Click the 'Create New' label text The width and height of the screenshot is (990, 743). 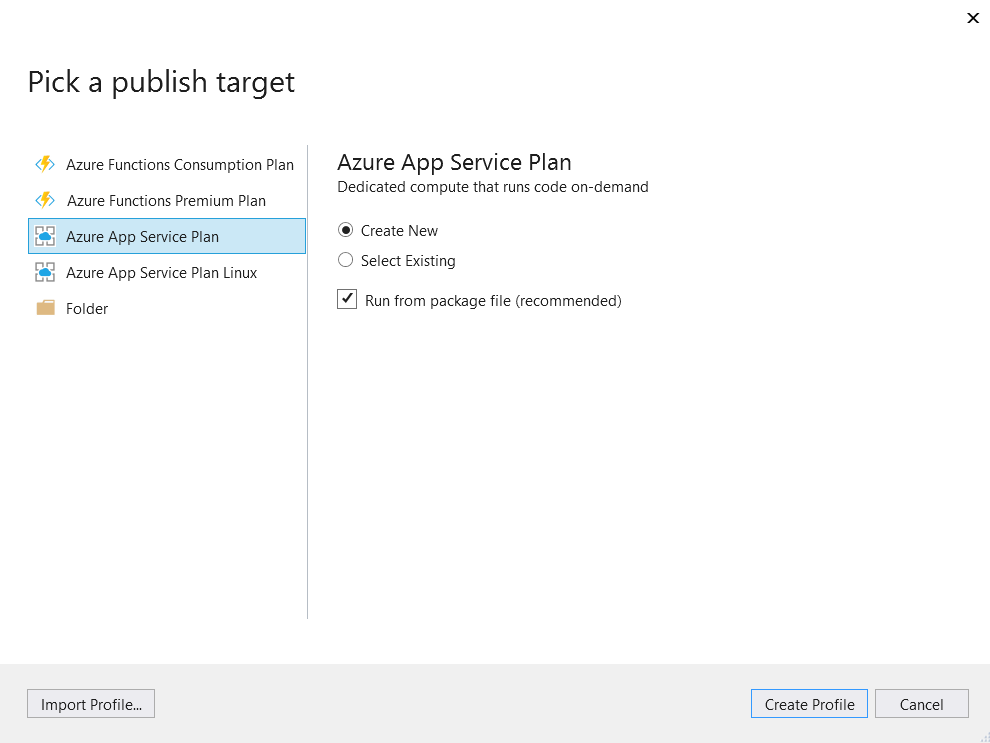(399, 231)
